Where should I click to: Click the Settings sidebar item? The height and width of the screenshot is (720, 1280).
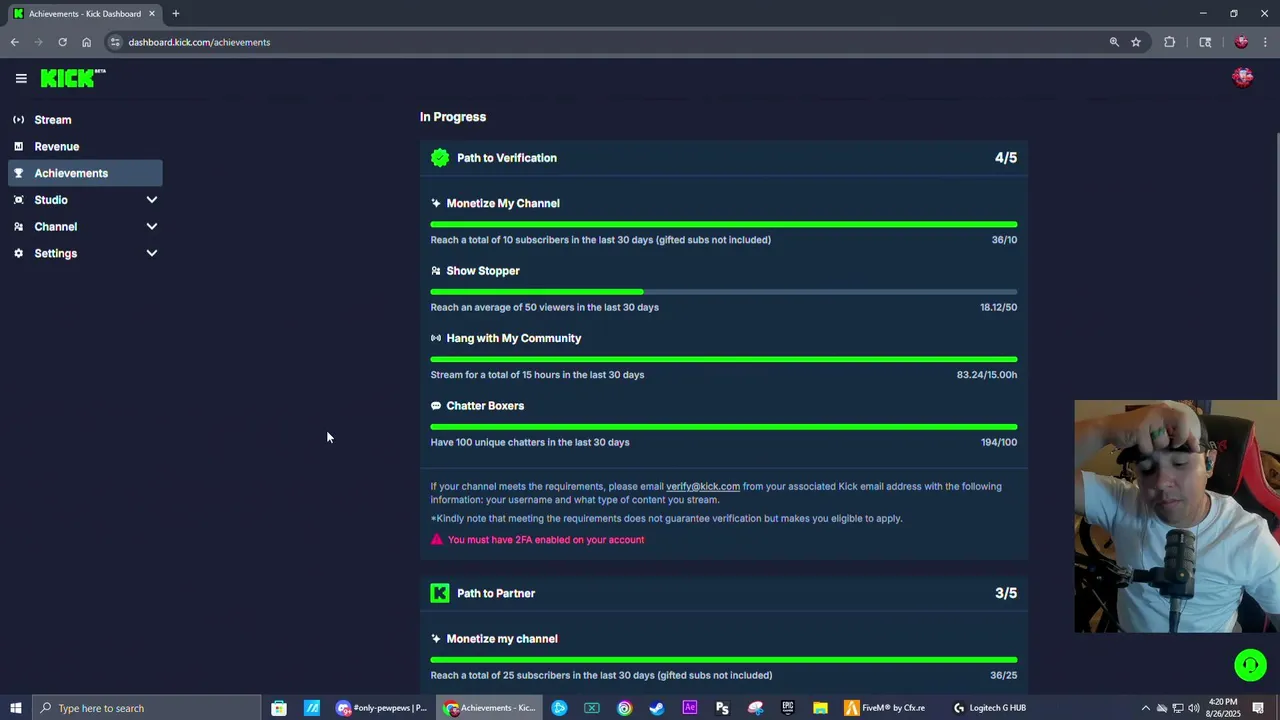point(56,253)
